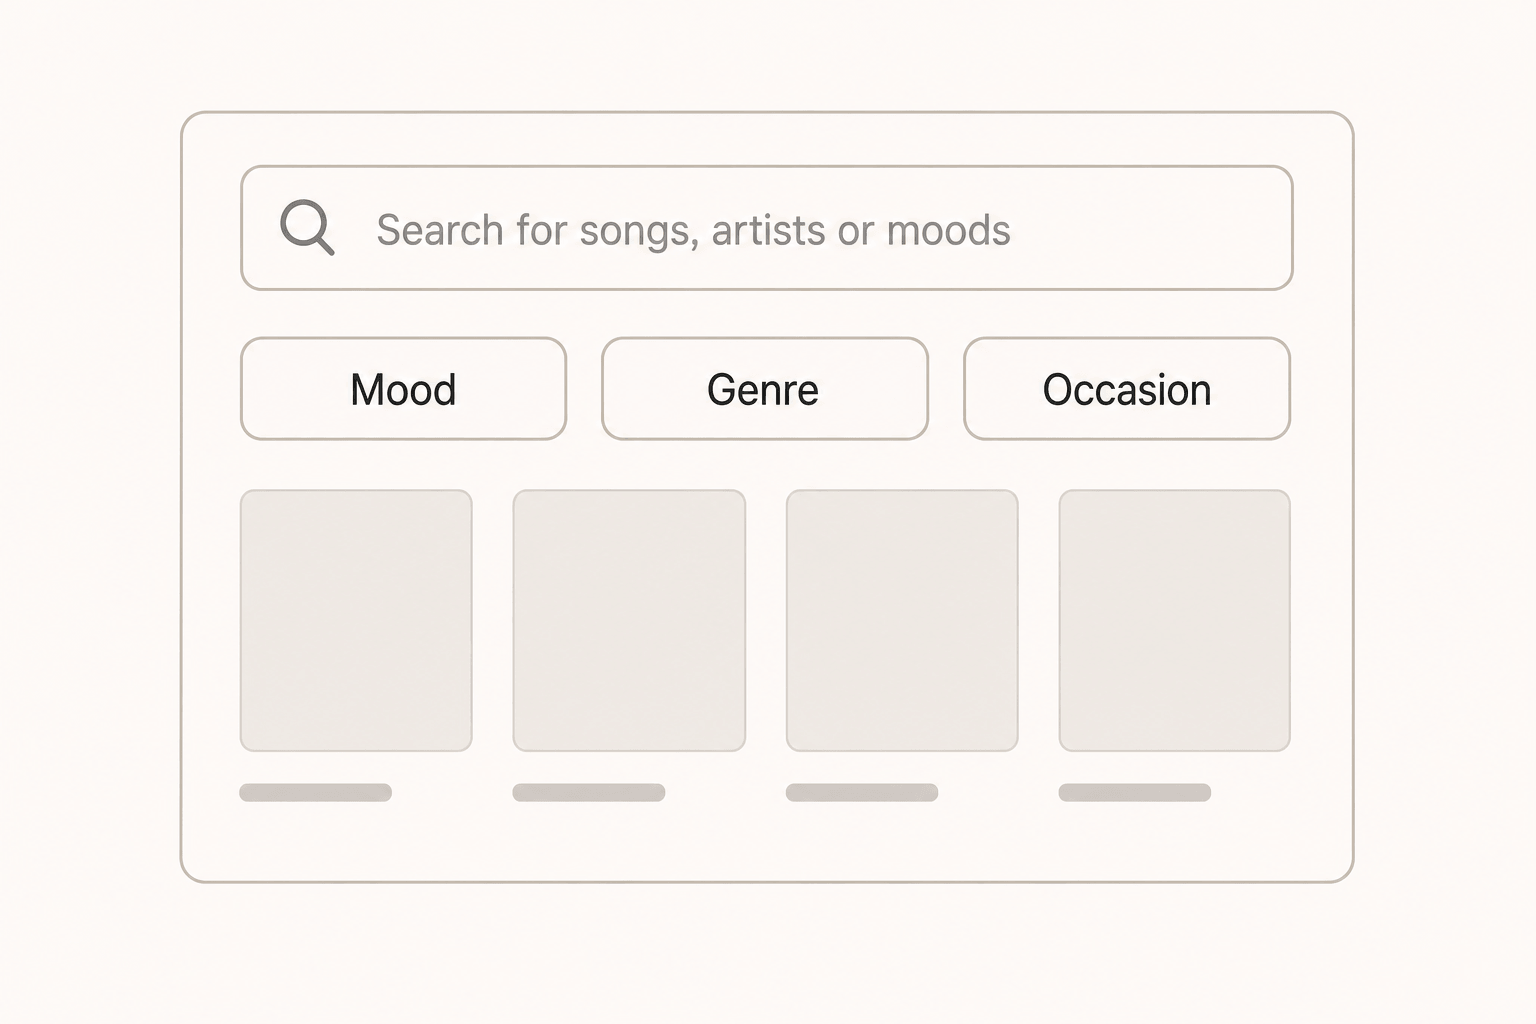Screen dimensions: 1536x1024
Task: Open the Occasion filter button
Action: [x=1127, y=389]
